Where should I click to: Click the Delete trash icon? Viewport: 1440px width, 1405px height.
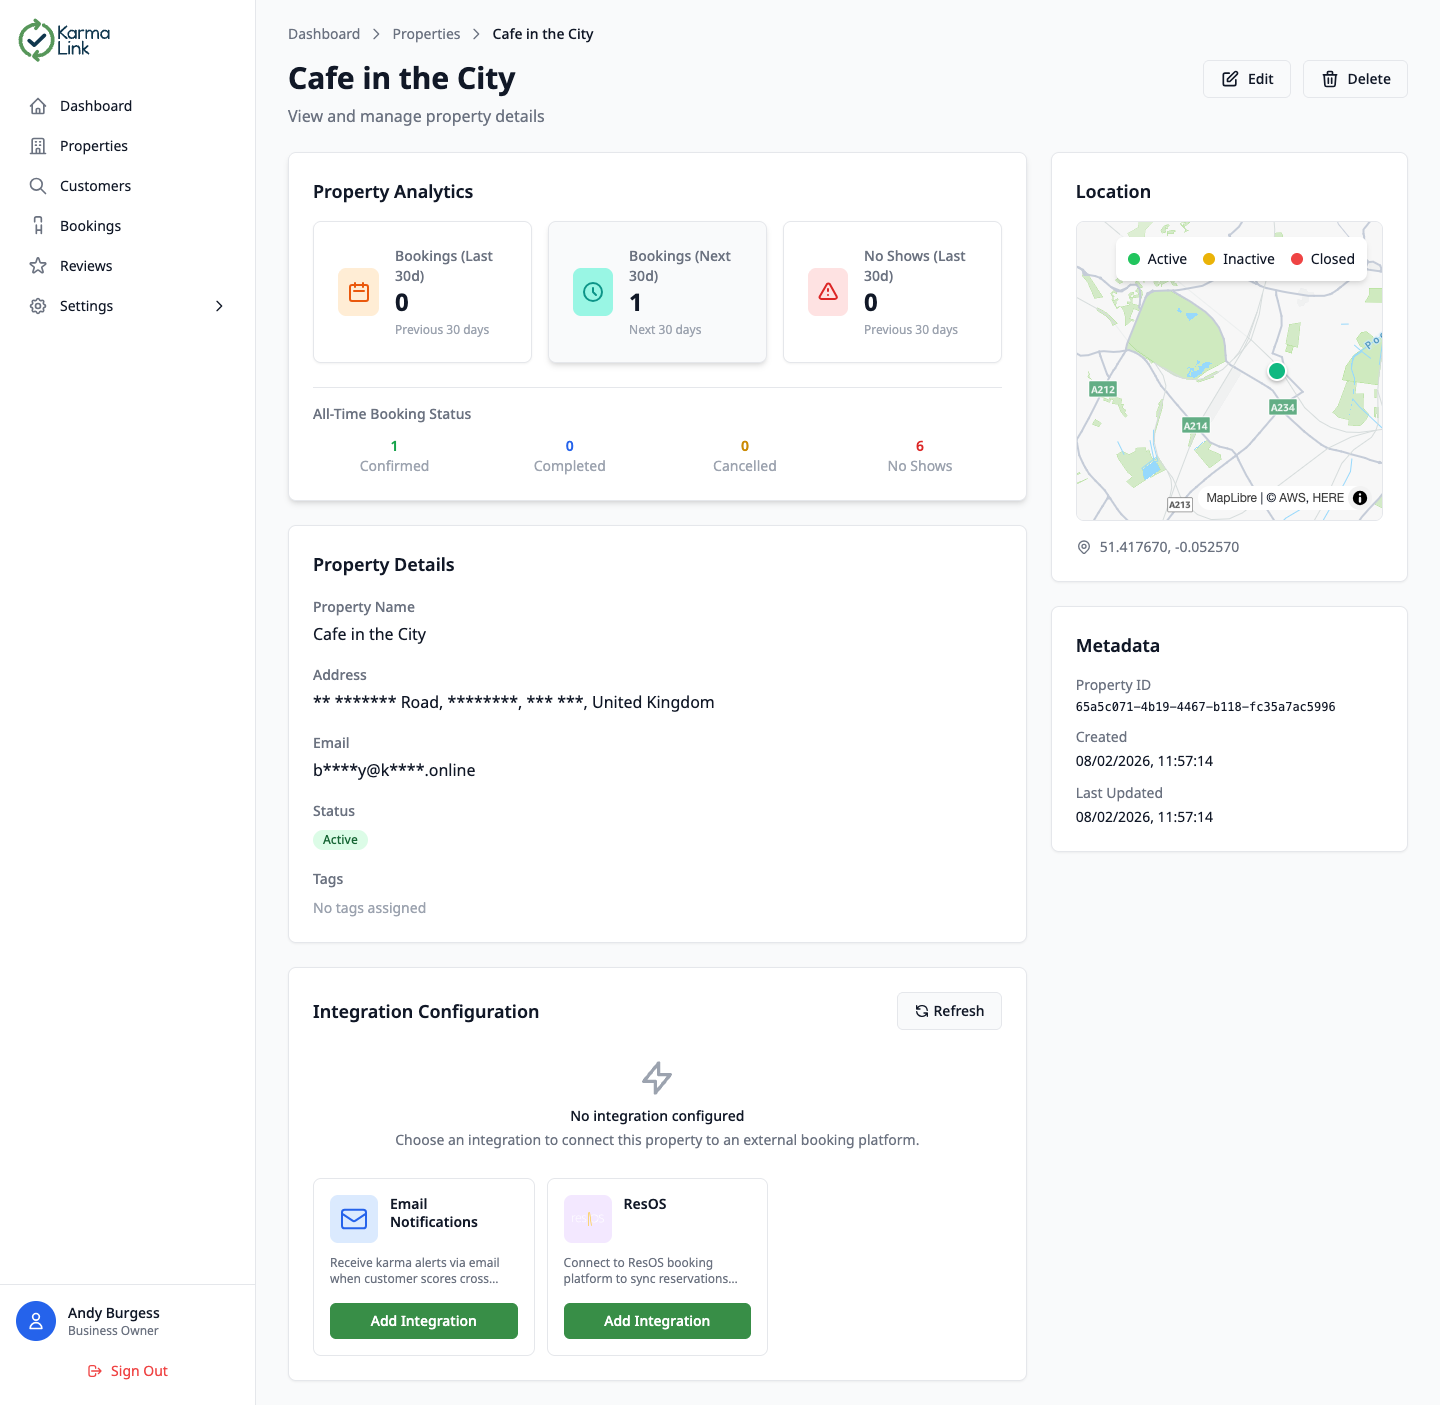tap(1331, 78)
